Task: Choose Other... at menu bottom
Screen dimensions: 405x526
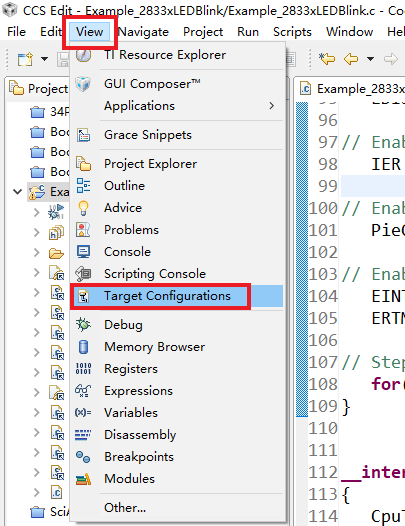Action: coord(125,508)
